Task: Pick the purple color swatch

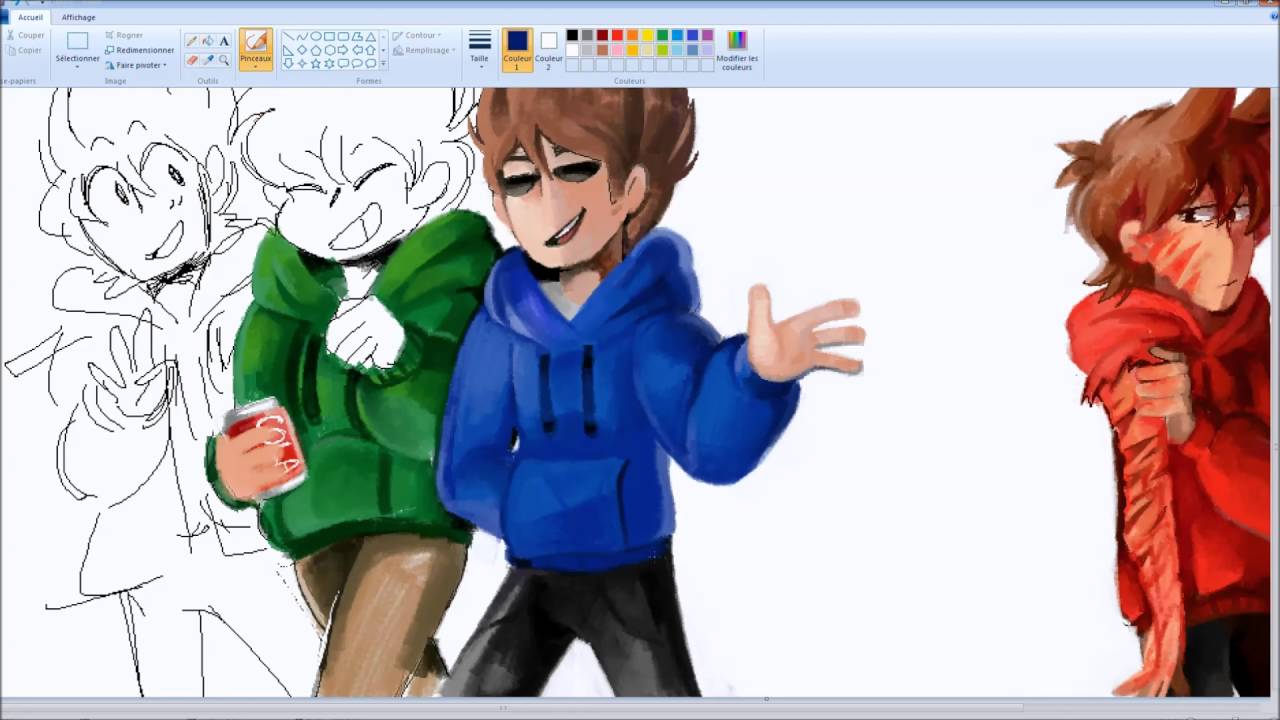Action: pos(707,35)
